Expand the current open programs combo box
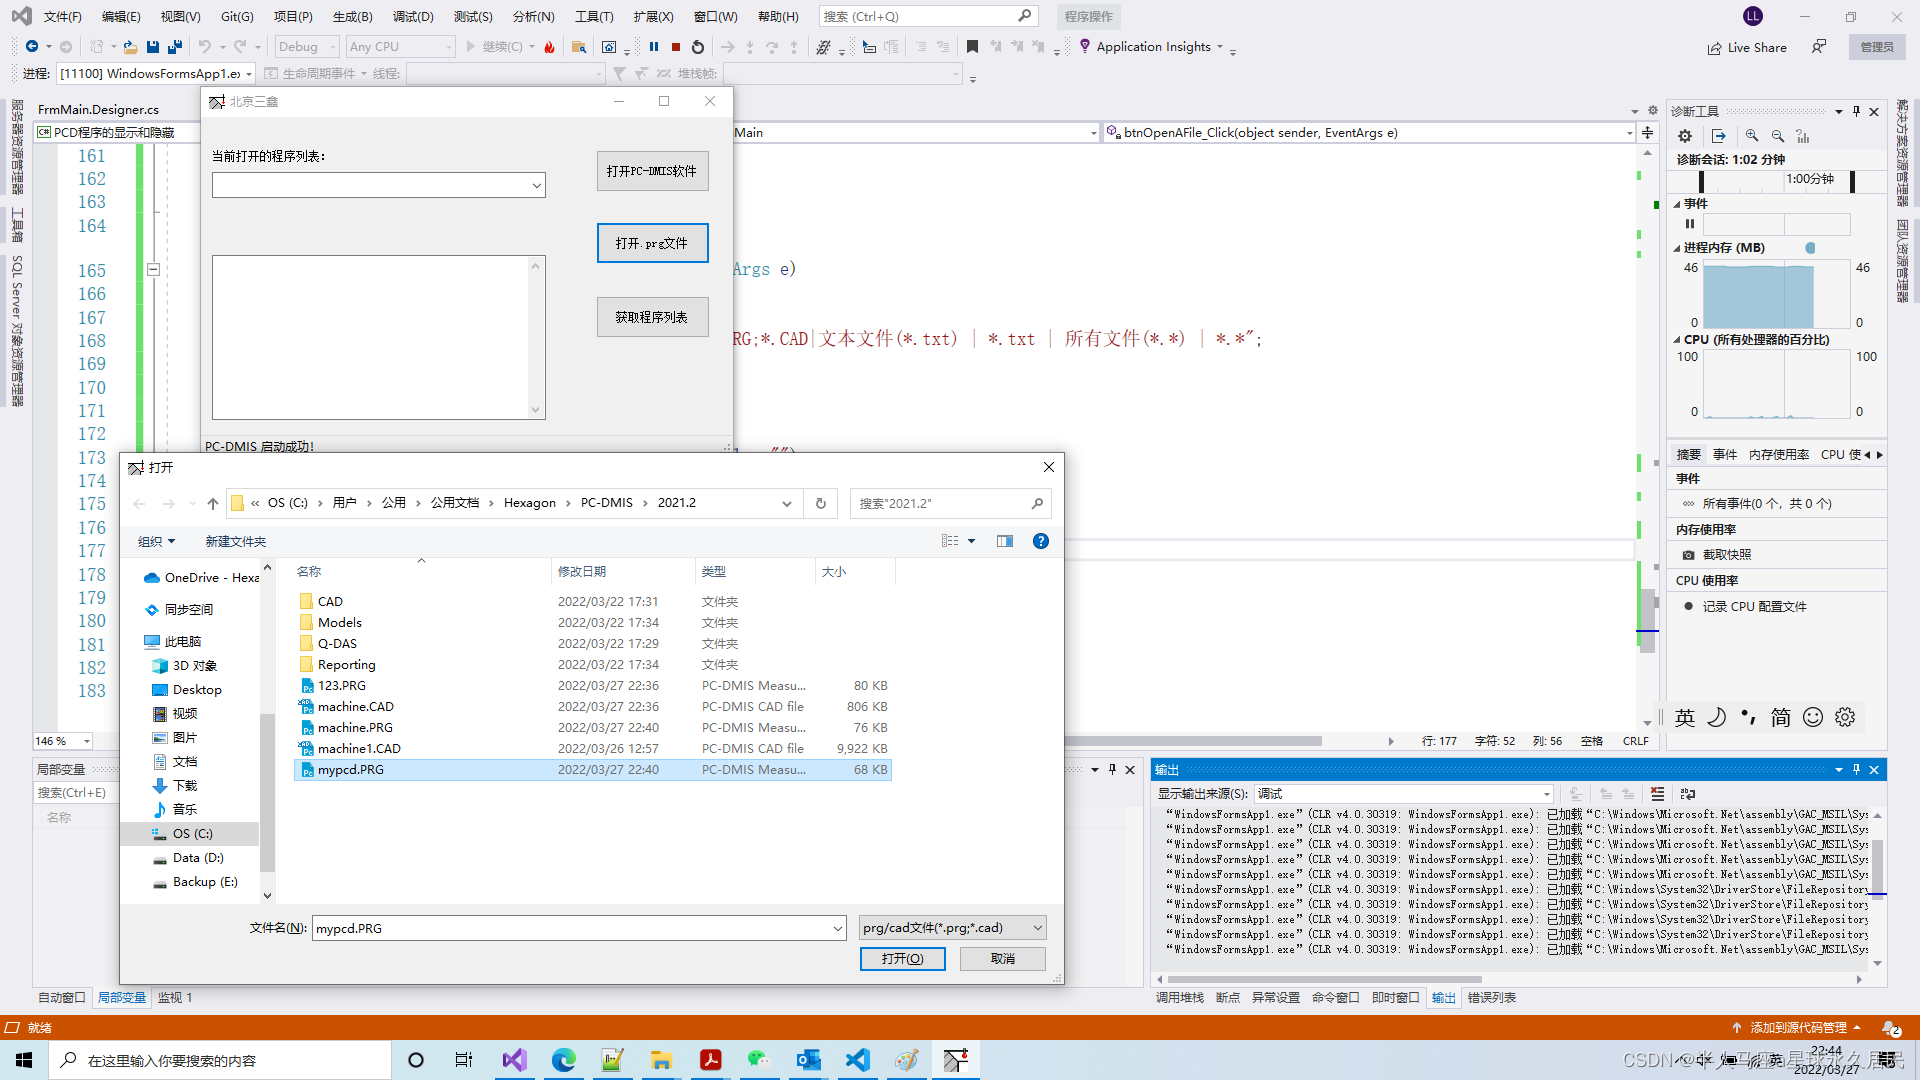Image resolution: width=1920 pixels, height=1080 pixels. click(536, 185)
